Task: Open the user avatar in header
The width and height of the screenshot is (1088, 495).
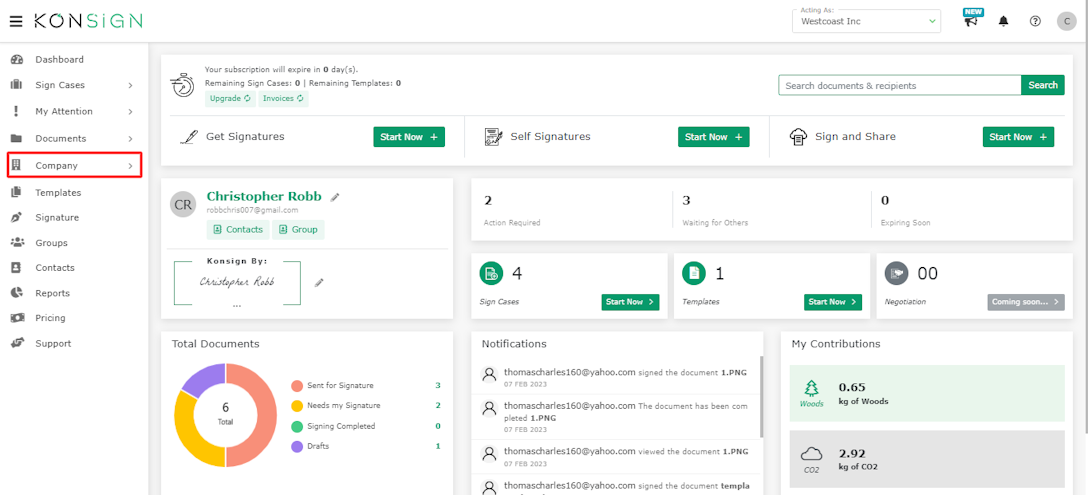Action: tap(1066, 21)
